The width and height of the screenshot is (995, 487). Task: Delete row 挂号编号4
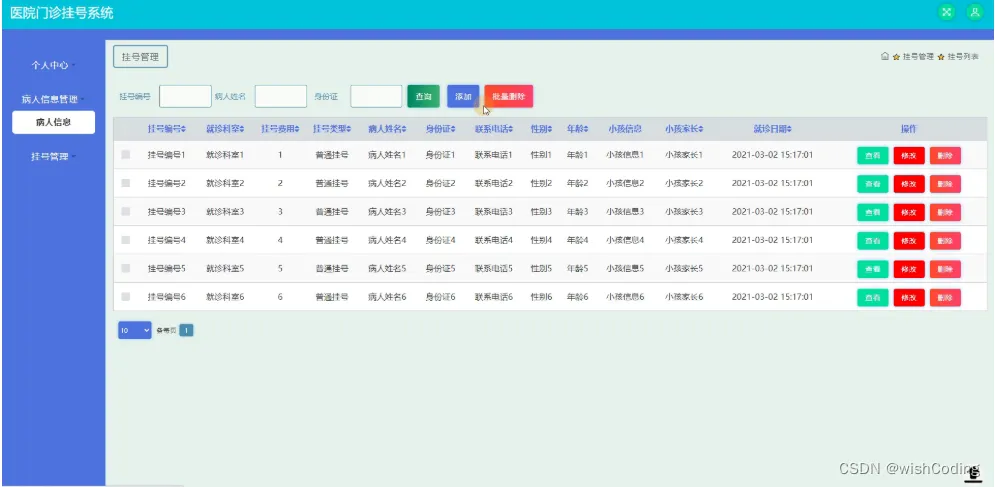[x=946, y=241]
